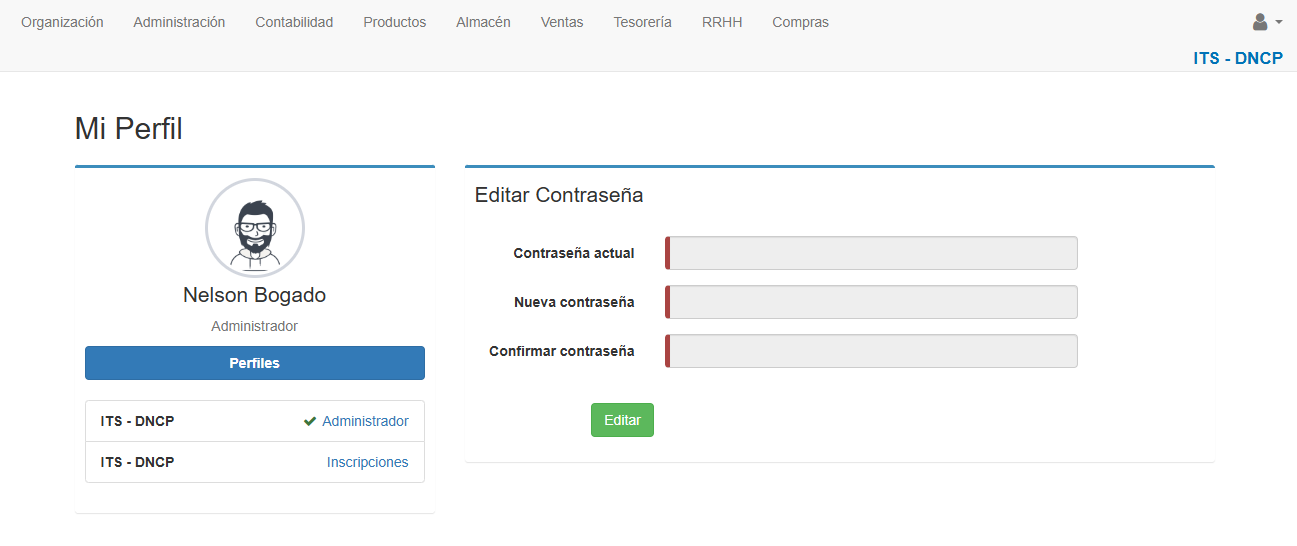Image resolution: width=1297 pixels, height=546 pixels.
Task: Switch to the Inscripciones profile link
Action: pyautogui.click(x=367, y=463)
